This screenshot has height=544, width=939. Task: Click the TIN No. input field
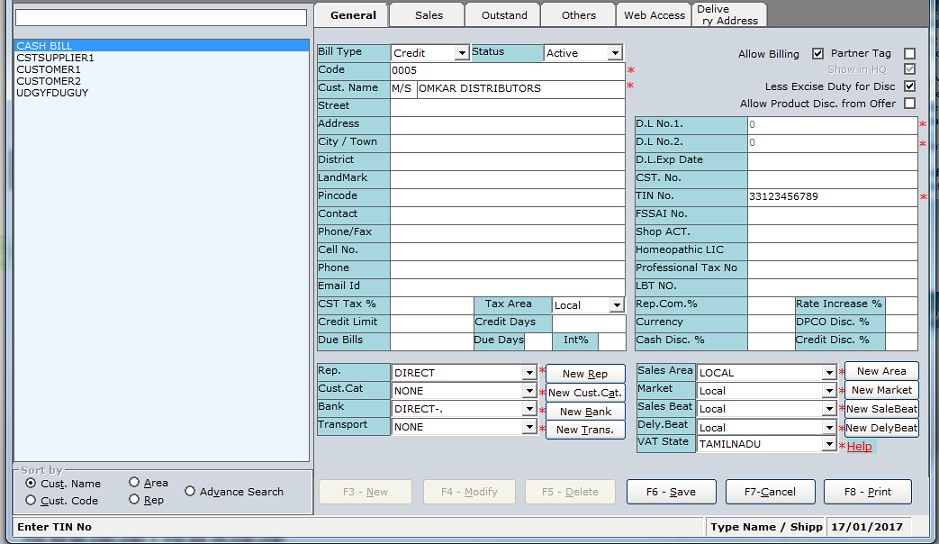point(831,197)
